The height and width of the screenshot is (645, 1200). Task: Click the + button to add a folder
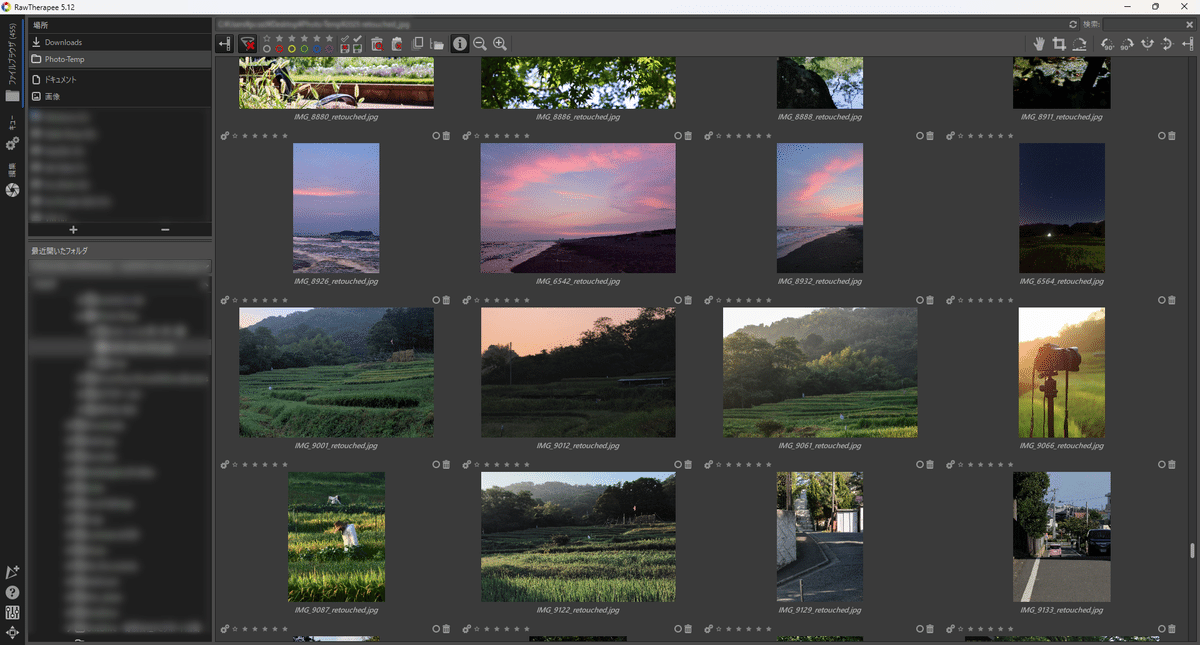click(x=73, y=230)
